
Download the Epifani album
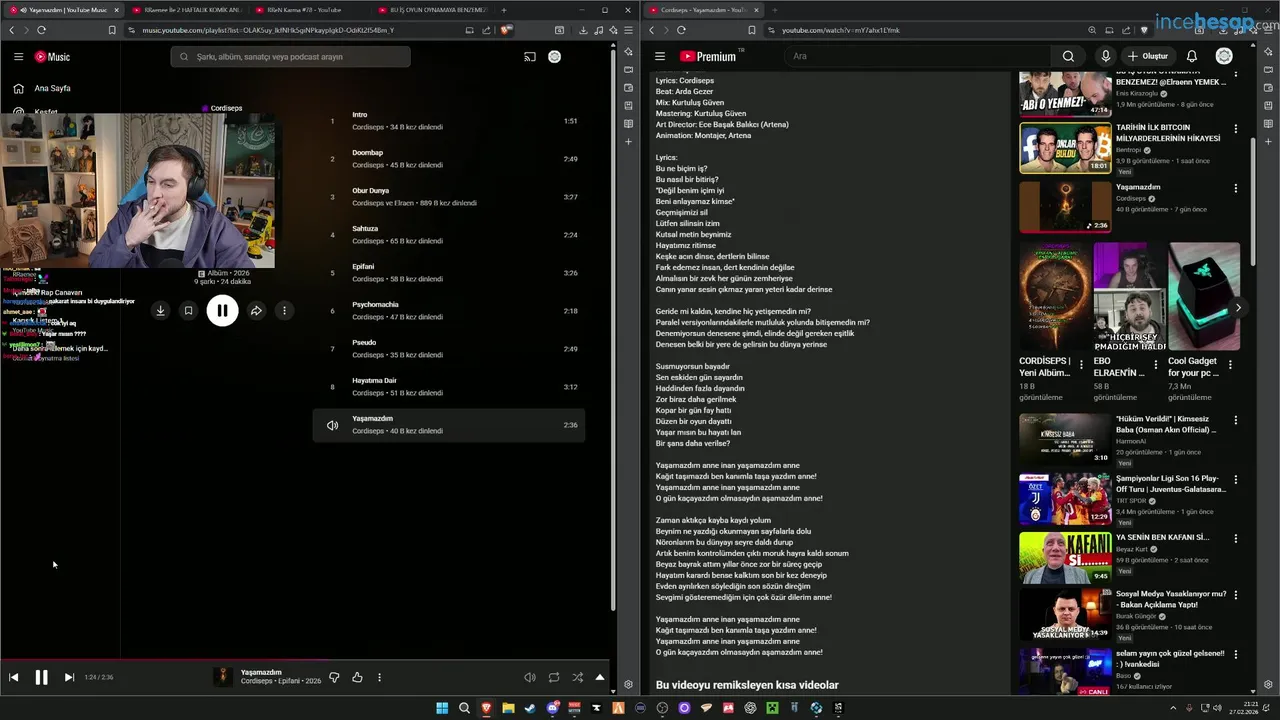pos(160,311)
